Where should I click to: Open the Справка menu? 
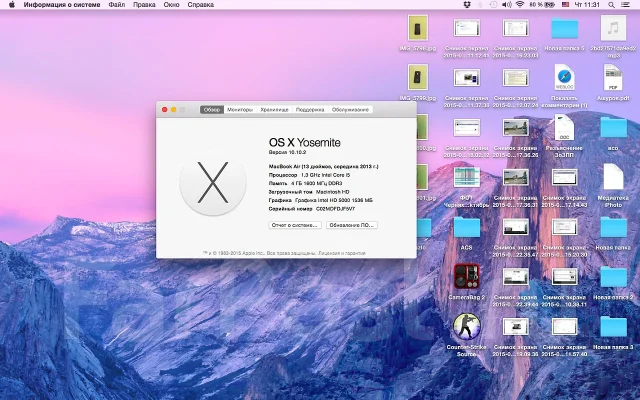click(200, 5)
